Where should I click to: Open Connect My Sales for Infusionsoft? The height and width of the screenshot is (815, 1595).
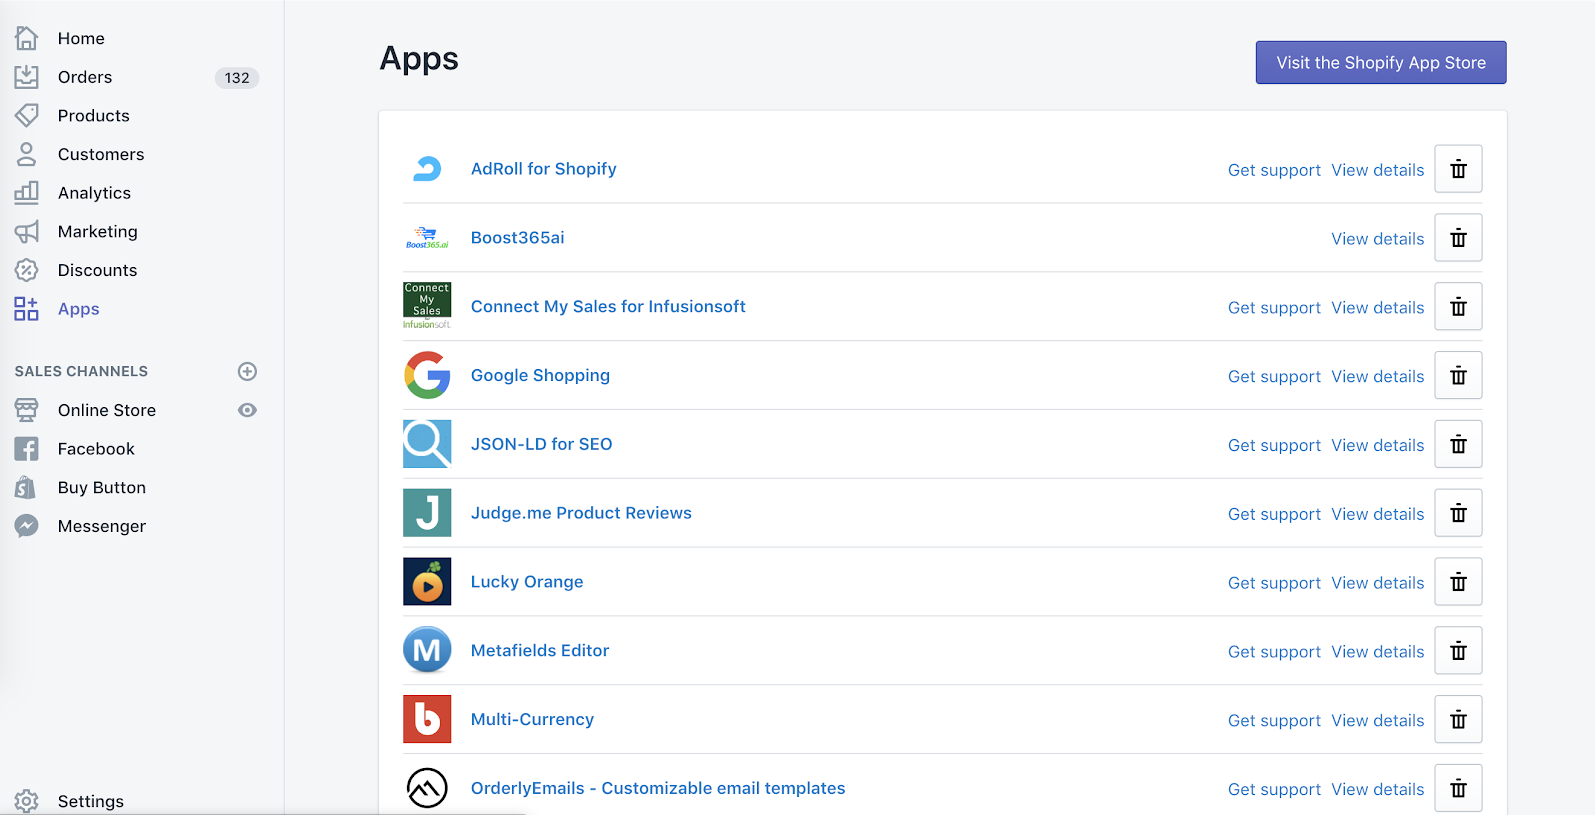(608, 307)
